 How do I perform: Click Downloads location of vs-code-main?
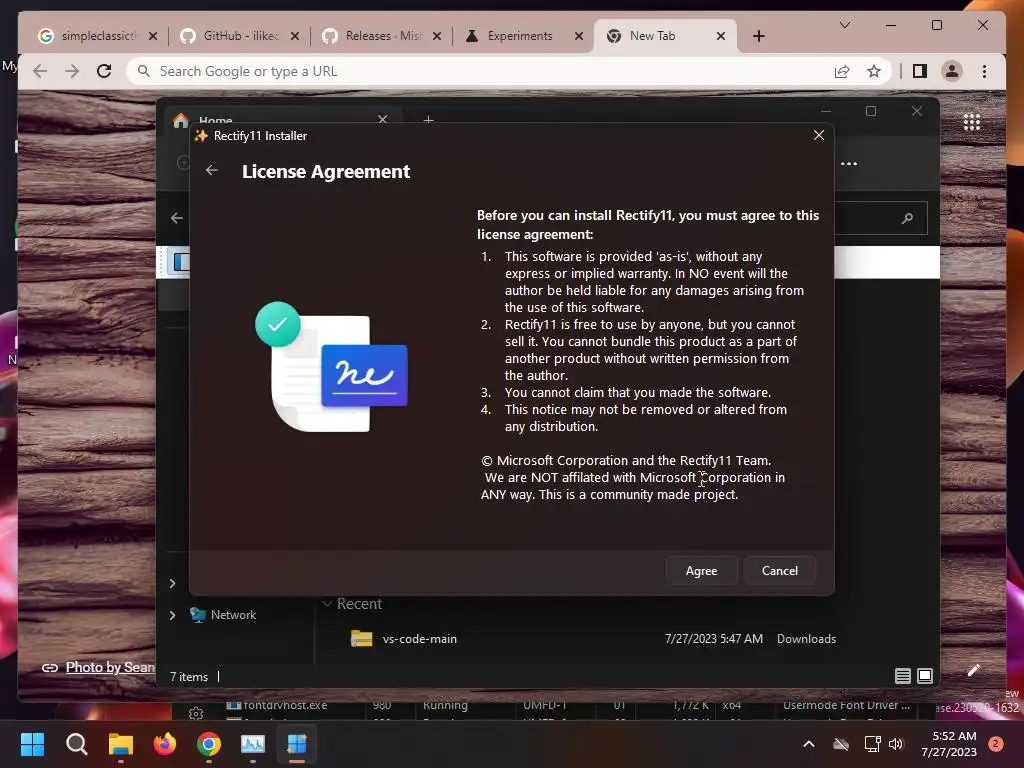coord(806,639)
